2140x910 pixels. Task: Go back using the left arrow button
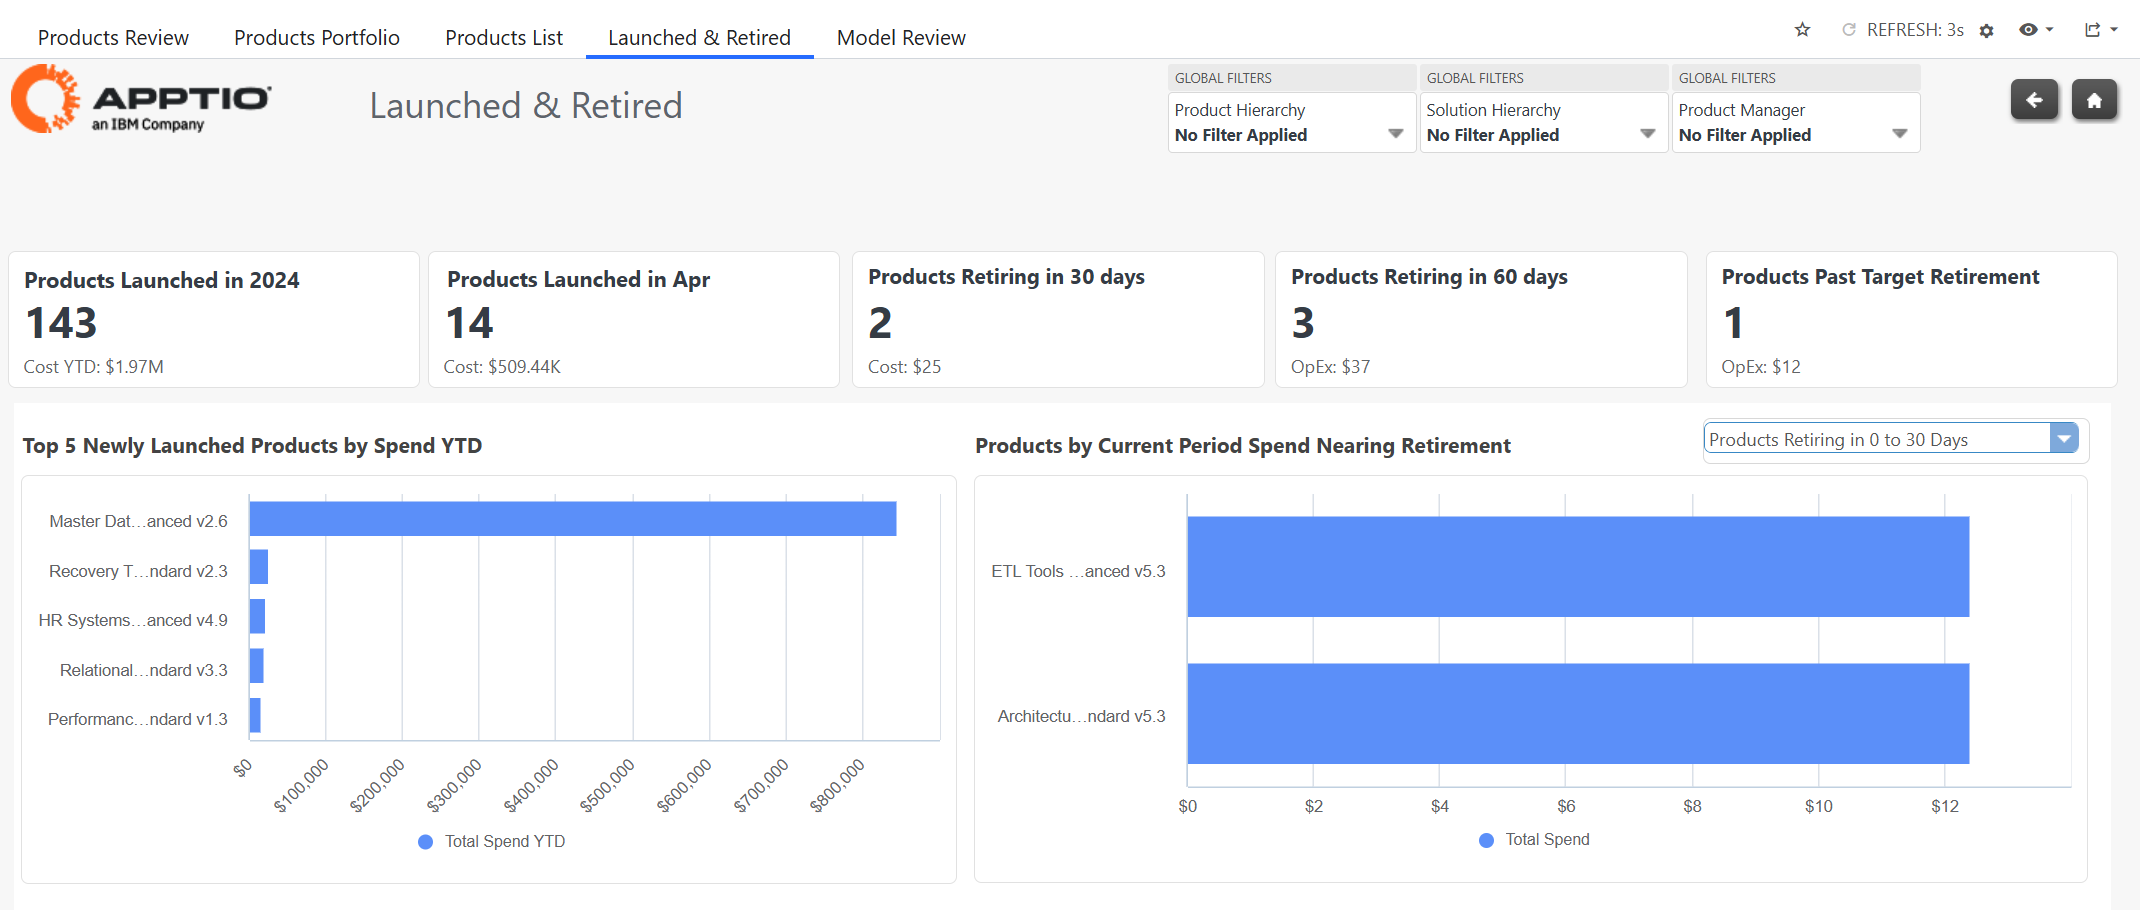[2034, 100]
